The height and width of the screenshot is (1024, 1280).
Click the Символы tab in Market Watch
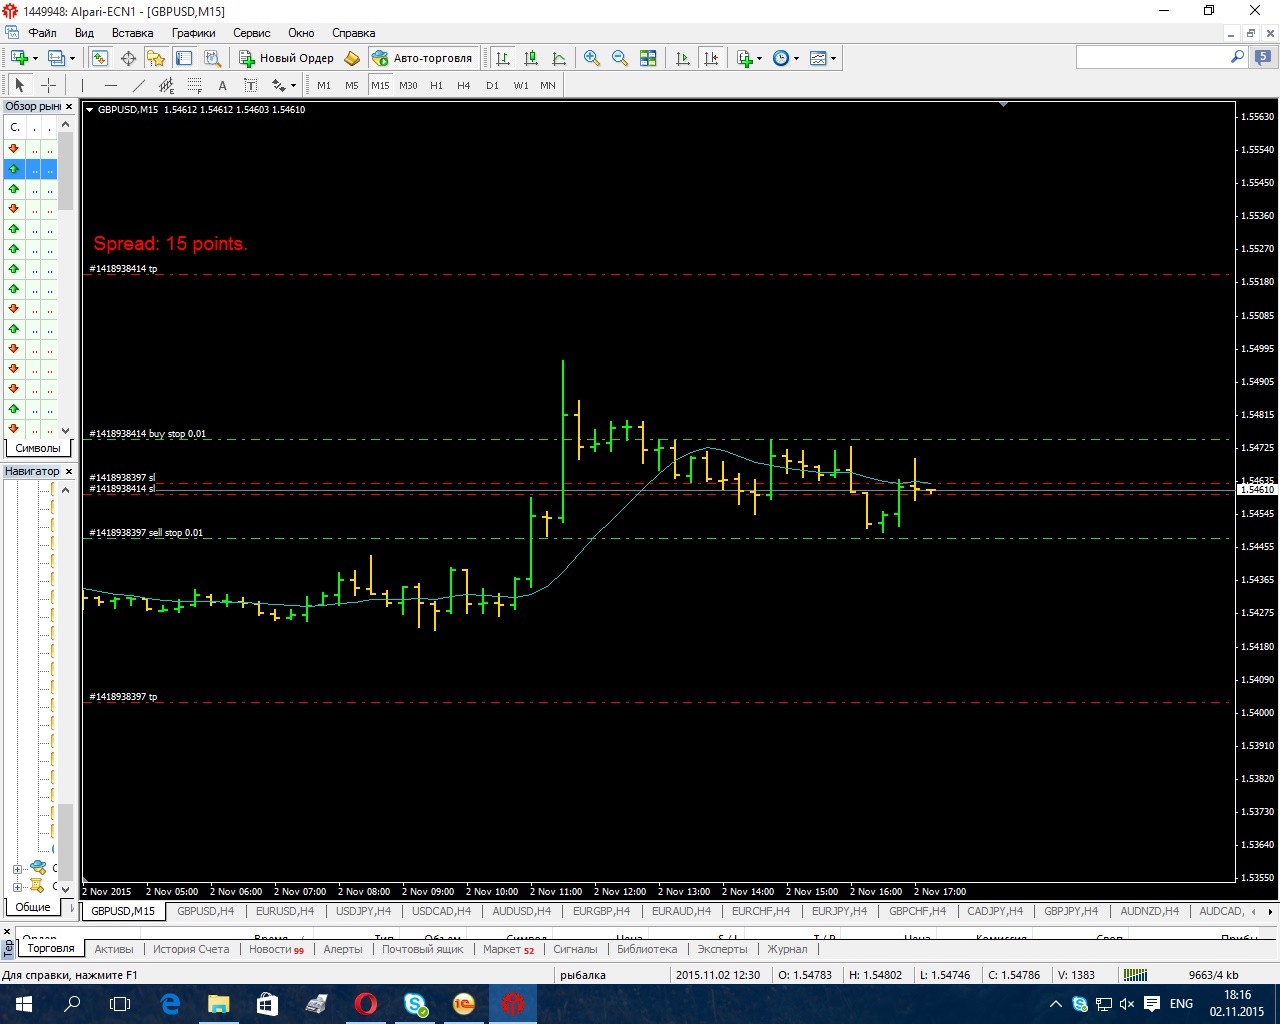tap(38, 448)
